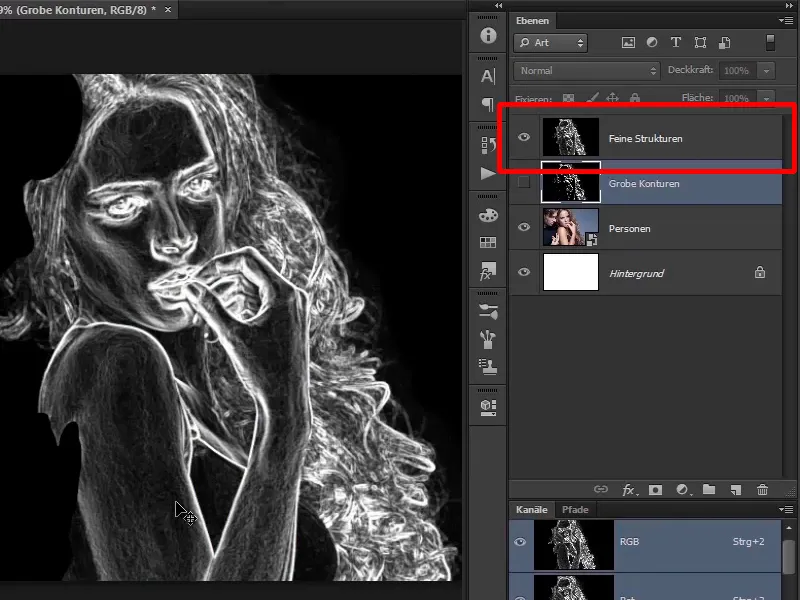
Task: Click the Deckkraft opacity value field
Action: pyautogui.click(x=738, y=71)
